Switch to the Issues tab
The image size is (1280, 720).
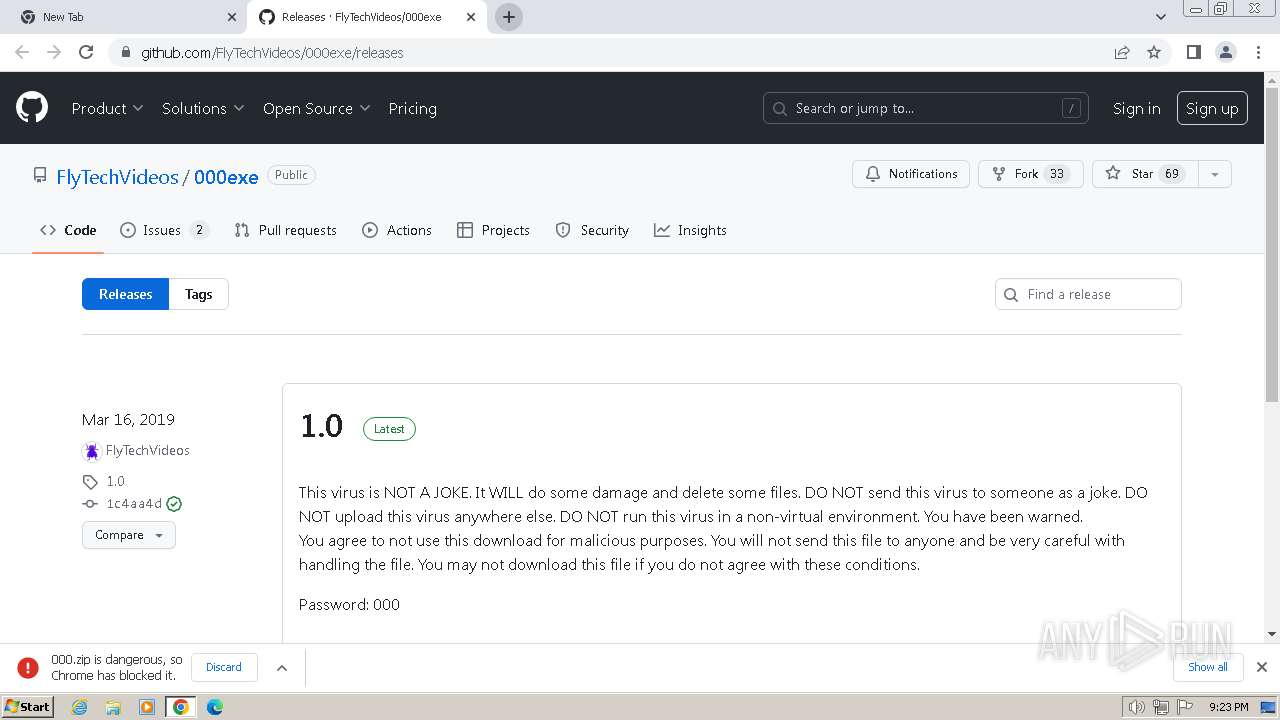(x=164, y=230)
